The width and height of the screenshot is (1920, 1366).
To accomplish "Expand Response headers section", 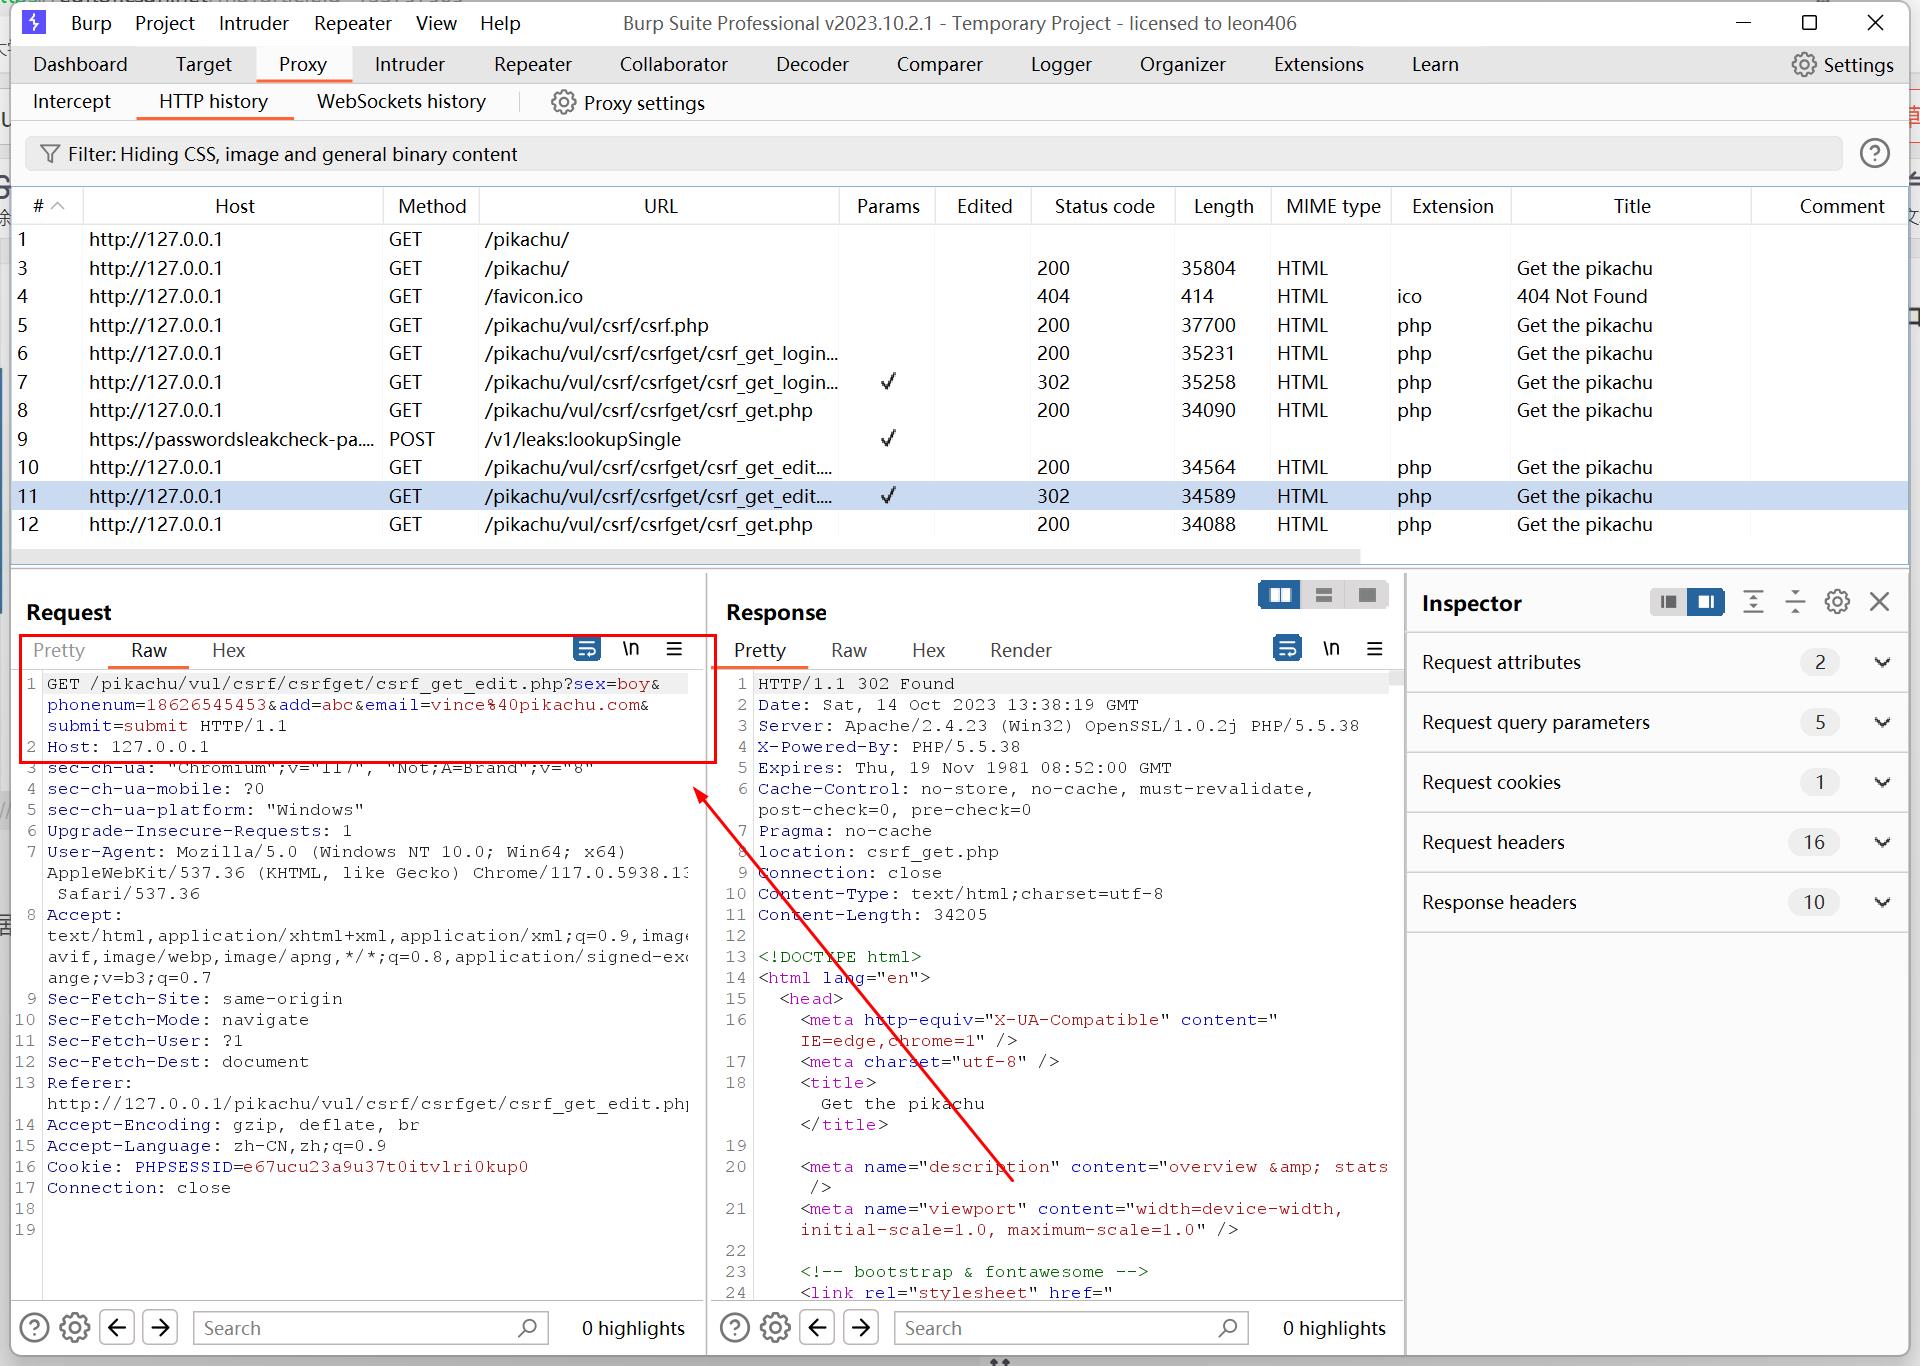I will click(x=1882, y=902).
